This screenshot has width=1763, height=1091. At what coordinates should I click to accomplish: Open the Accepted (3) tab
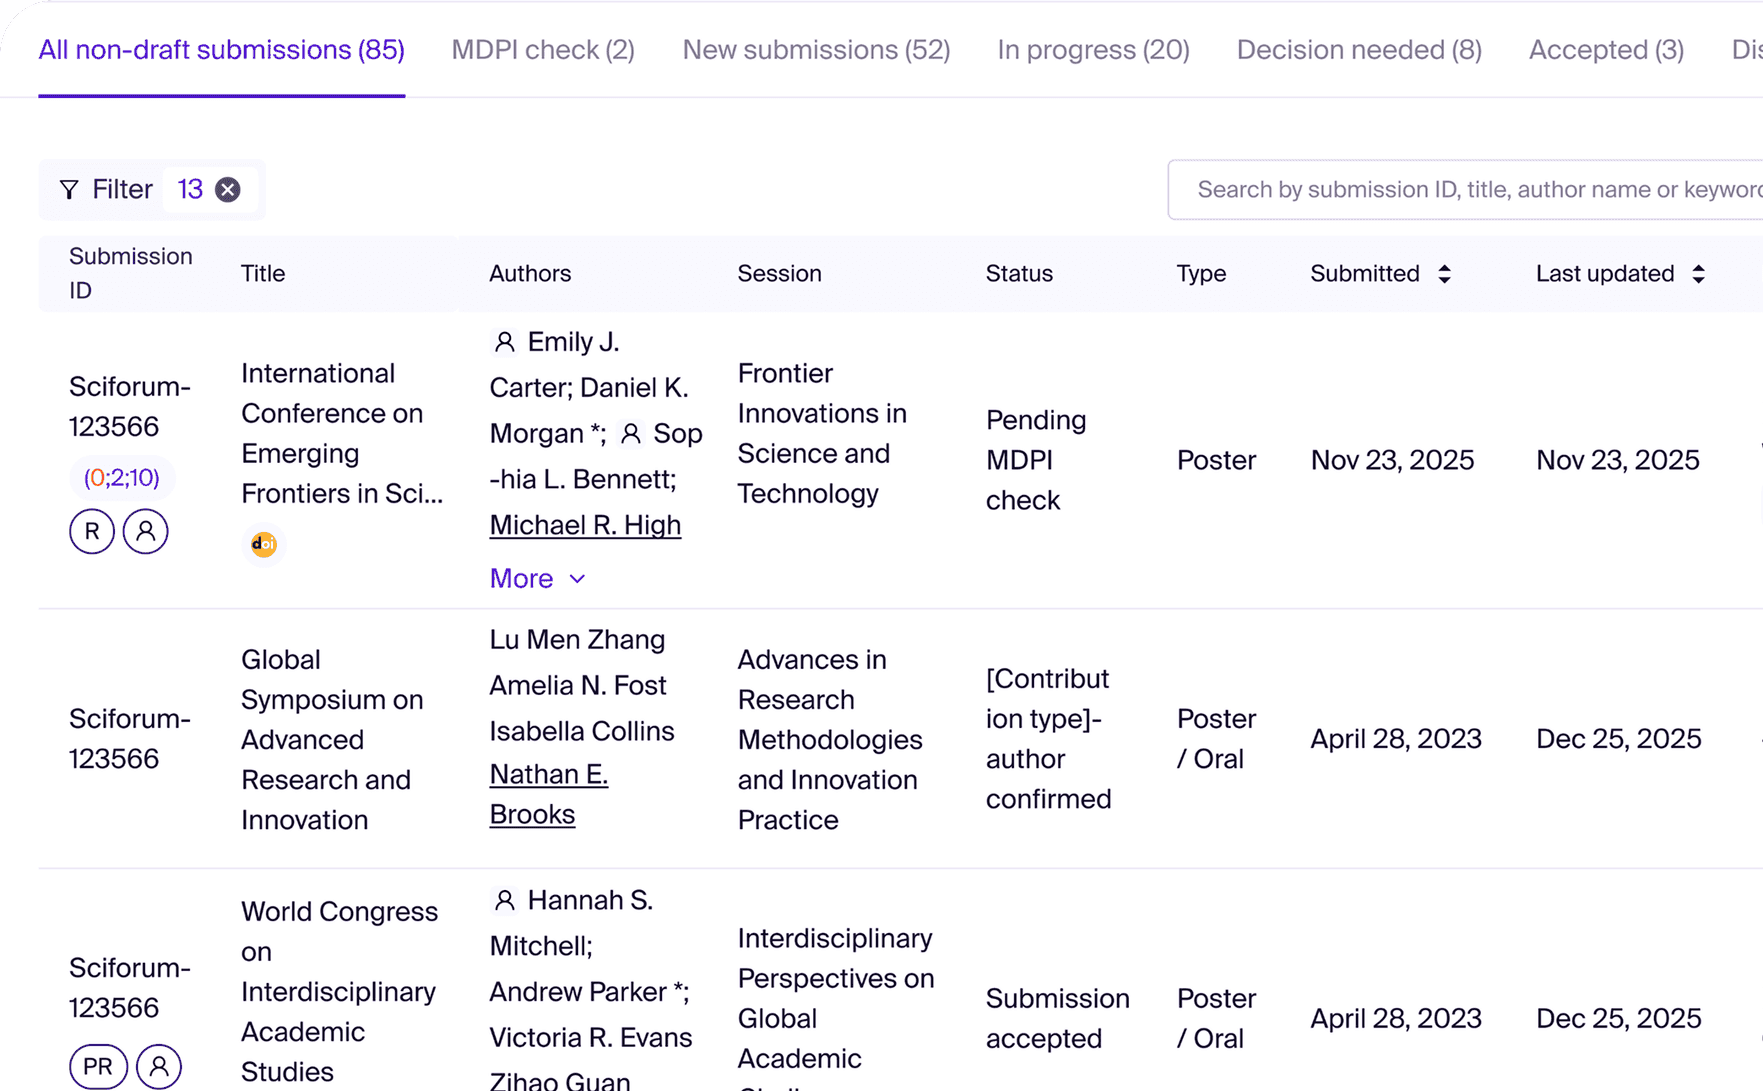[x=1606, y=50]
